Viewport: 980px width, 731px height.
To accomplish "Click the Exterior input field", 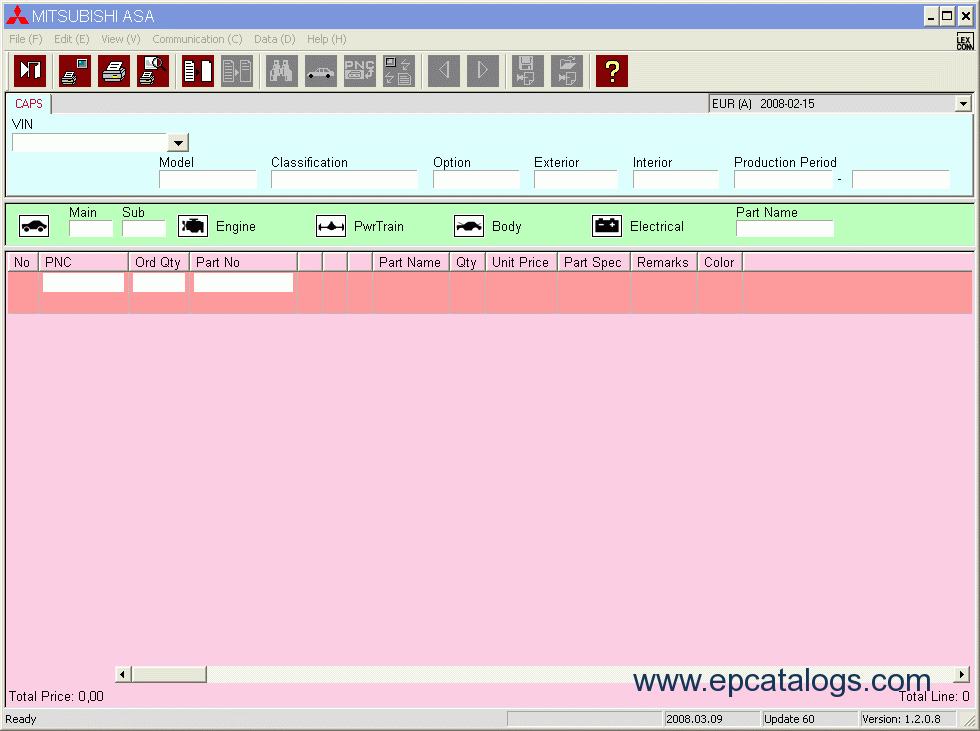I will (576, 180).
